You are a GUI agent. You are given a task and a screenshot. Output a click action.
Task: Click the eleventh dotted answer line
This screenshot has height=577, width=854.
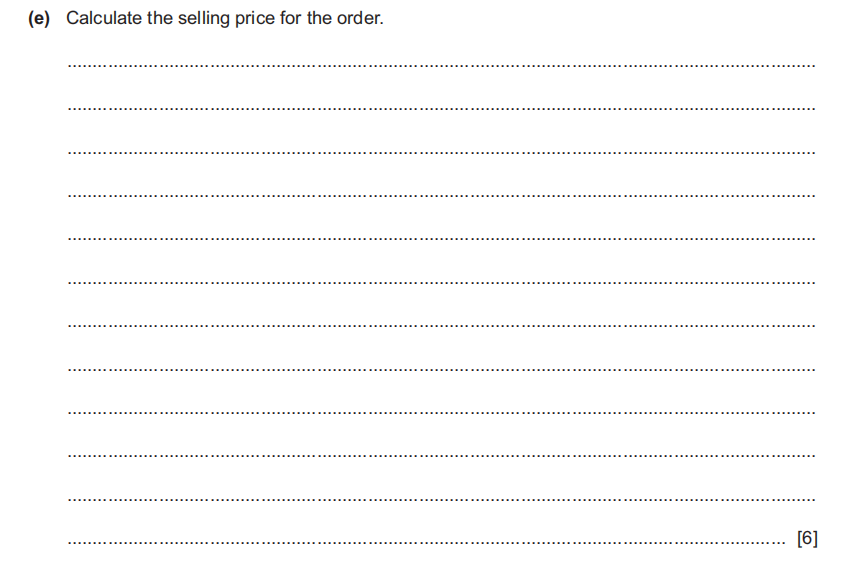pos(440,499)
